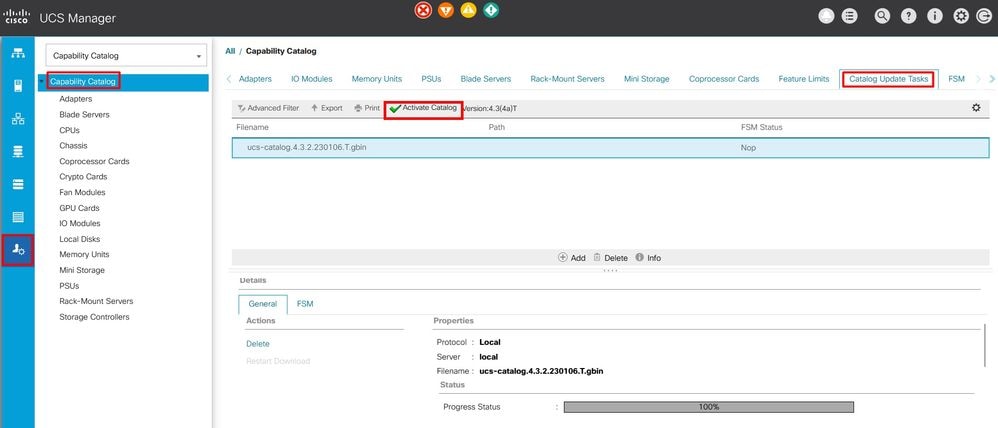Collapse the Capability Catalog tree node
The width and height of the screenshot is (998, 428).
42,82
